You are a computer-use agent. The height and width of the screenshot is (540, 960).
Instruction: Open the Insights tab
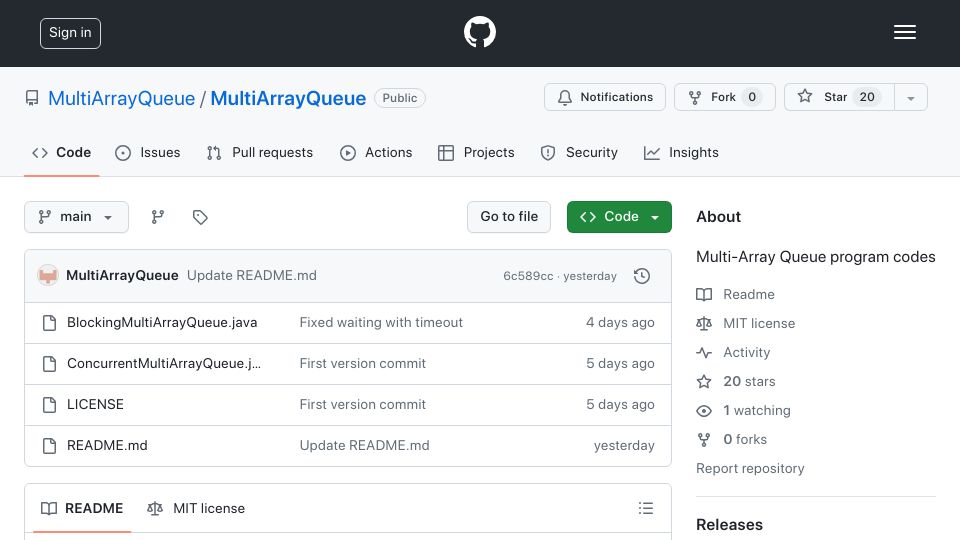pyautogui.click(x=681, y=152)
